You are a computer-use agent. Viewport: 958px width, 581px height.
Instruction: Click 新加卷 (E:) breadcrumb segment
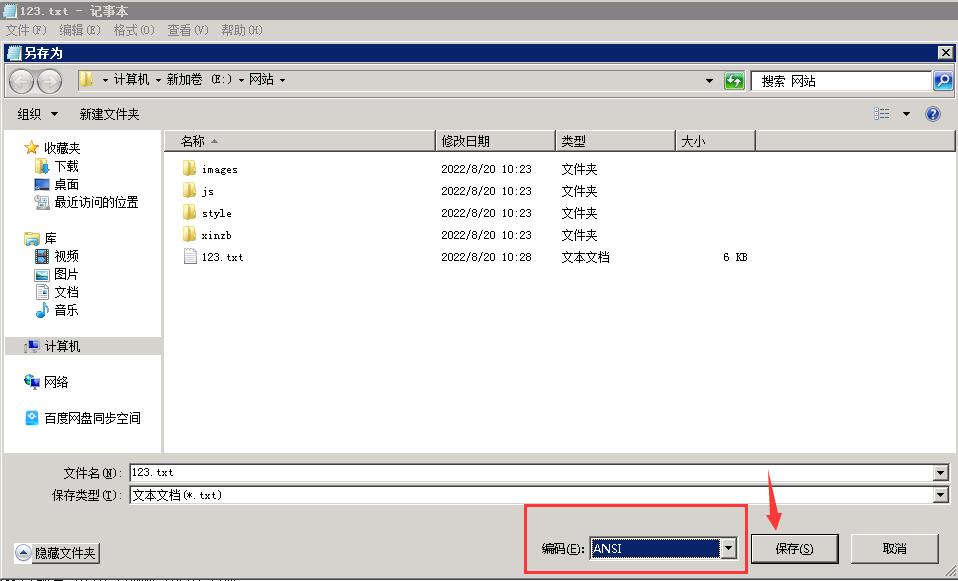[199, 80]
